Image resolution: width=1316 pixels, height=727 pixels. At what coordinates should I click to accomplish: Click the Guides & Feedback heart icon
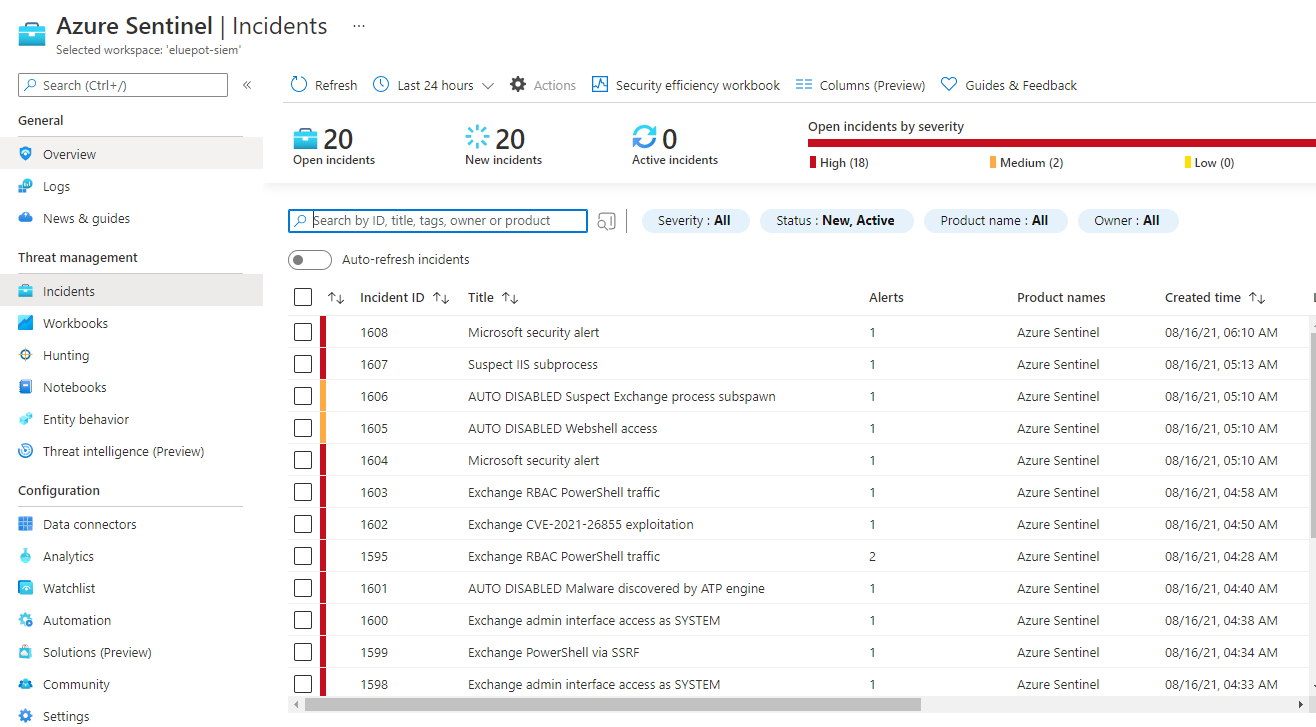pyautogui.click(x=949, y=85)
